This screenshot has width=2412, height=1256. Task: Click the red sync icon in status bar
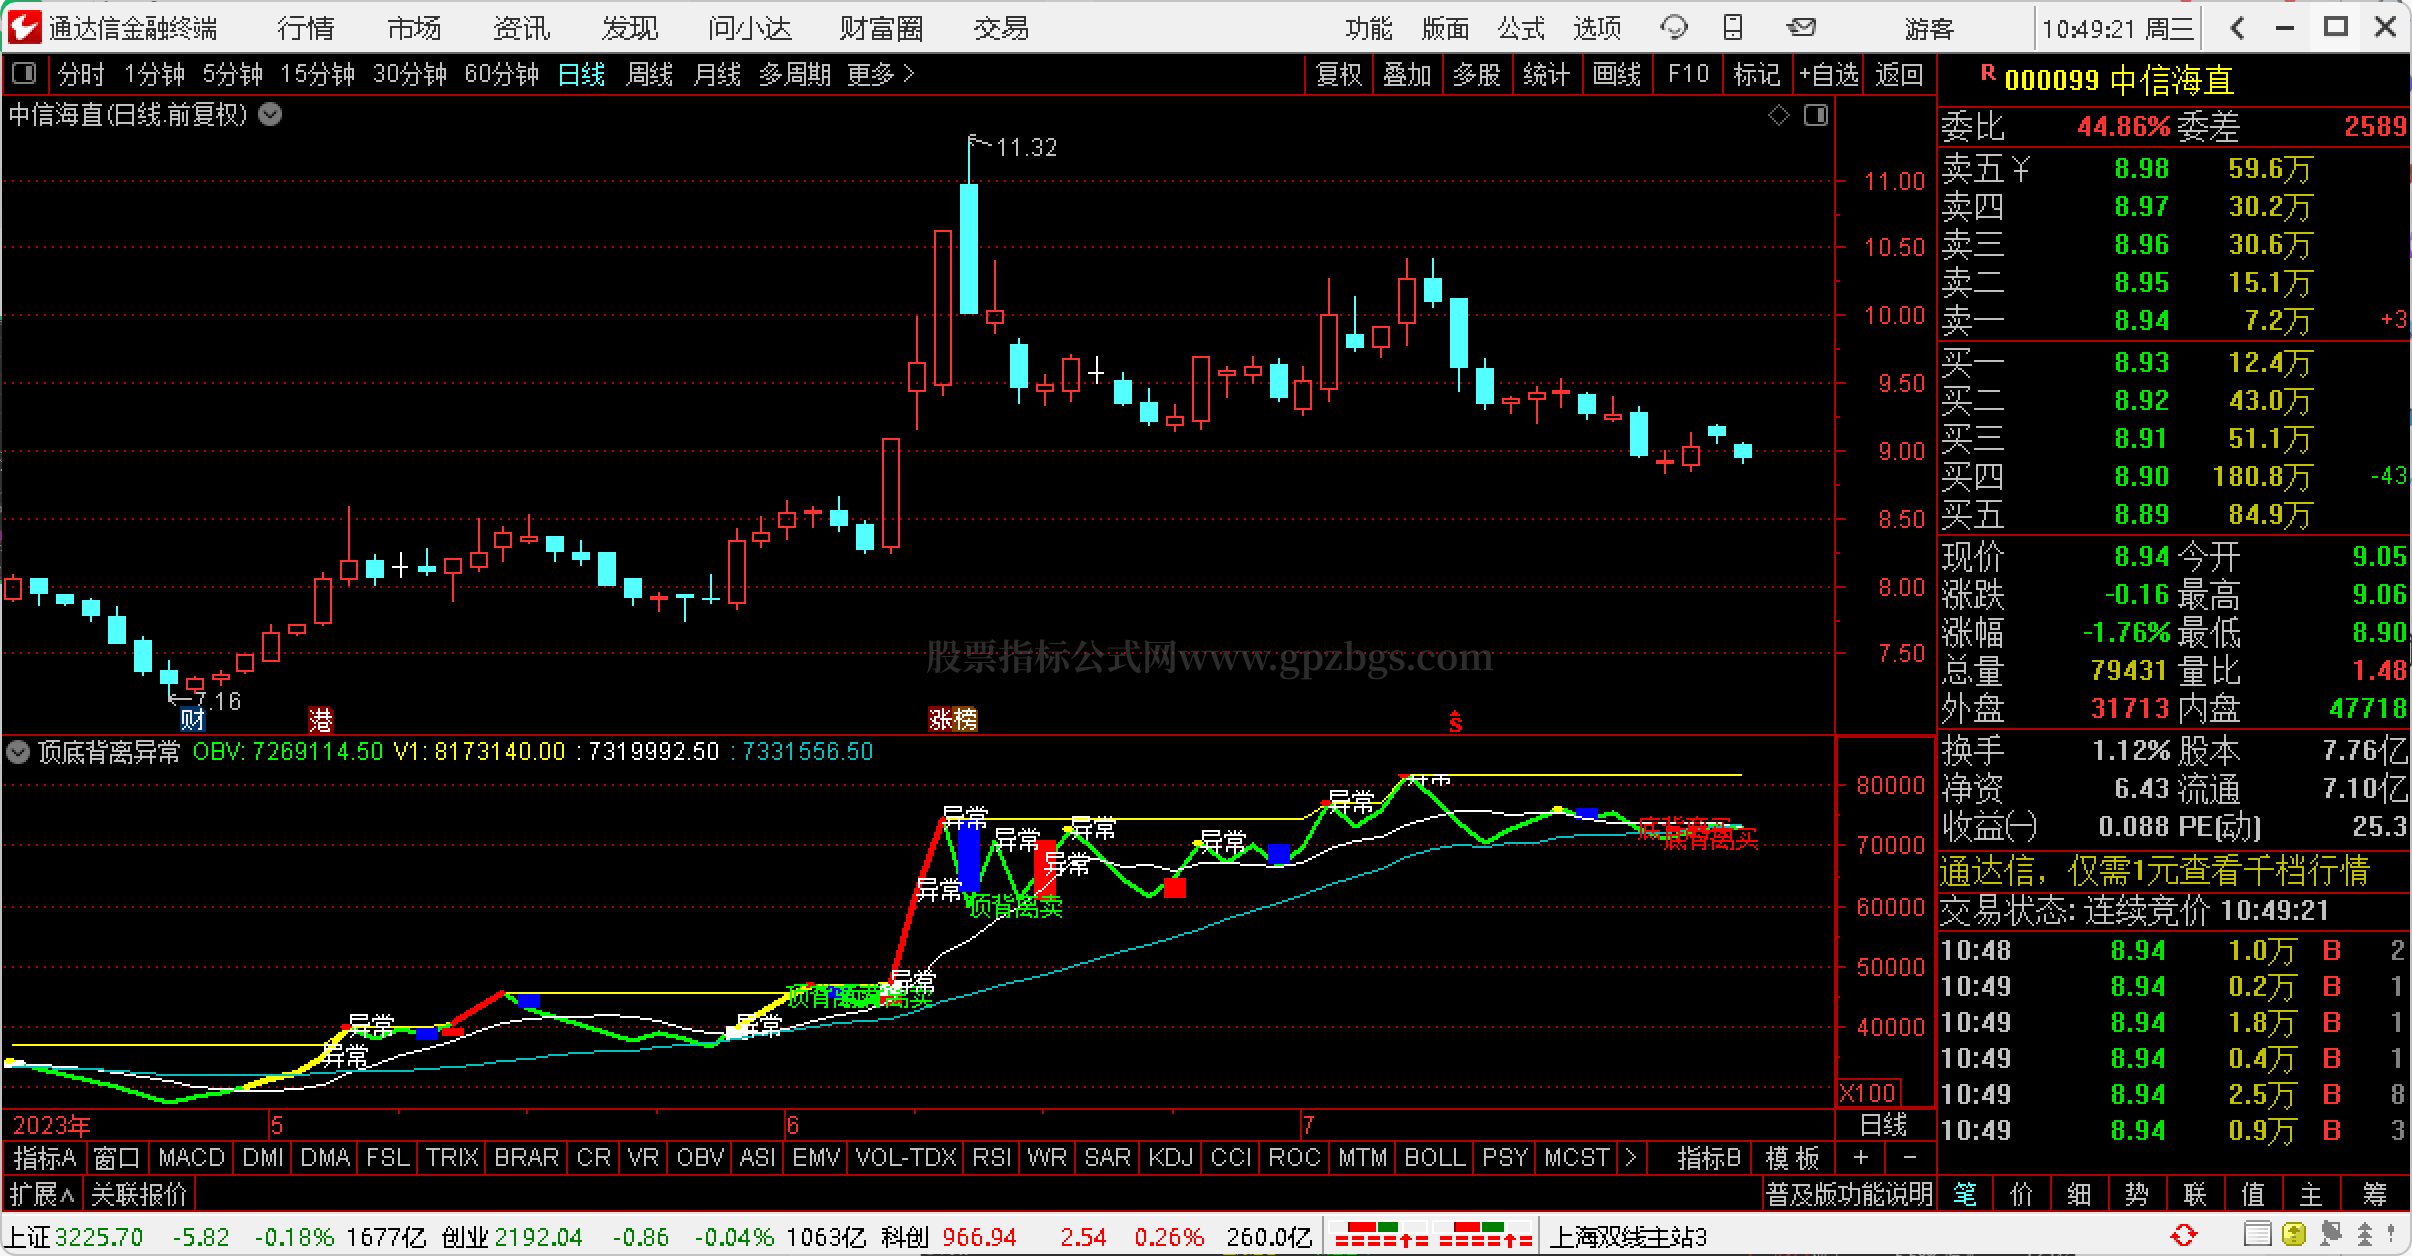pyautogui.click(x=2183, y=1235)
